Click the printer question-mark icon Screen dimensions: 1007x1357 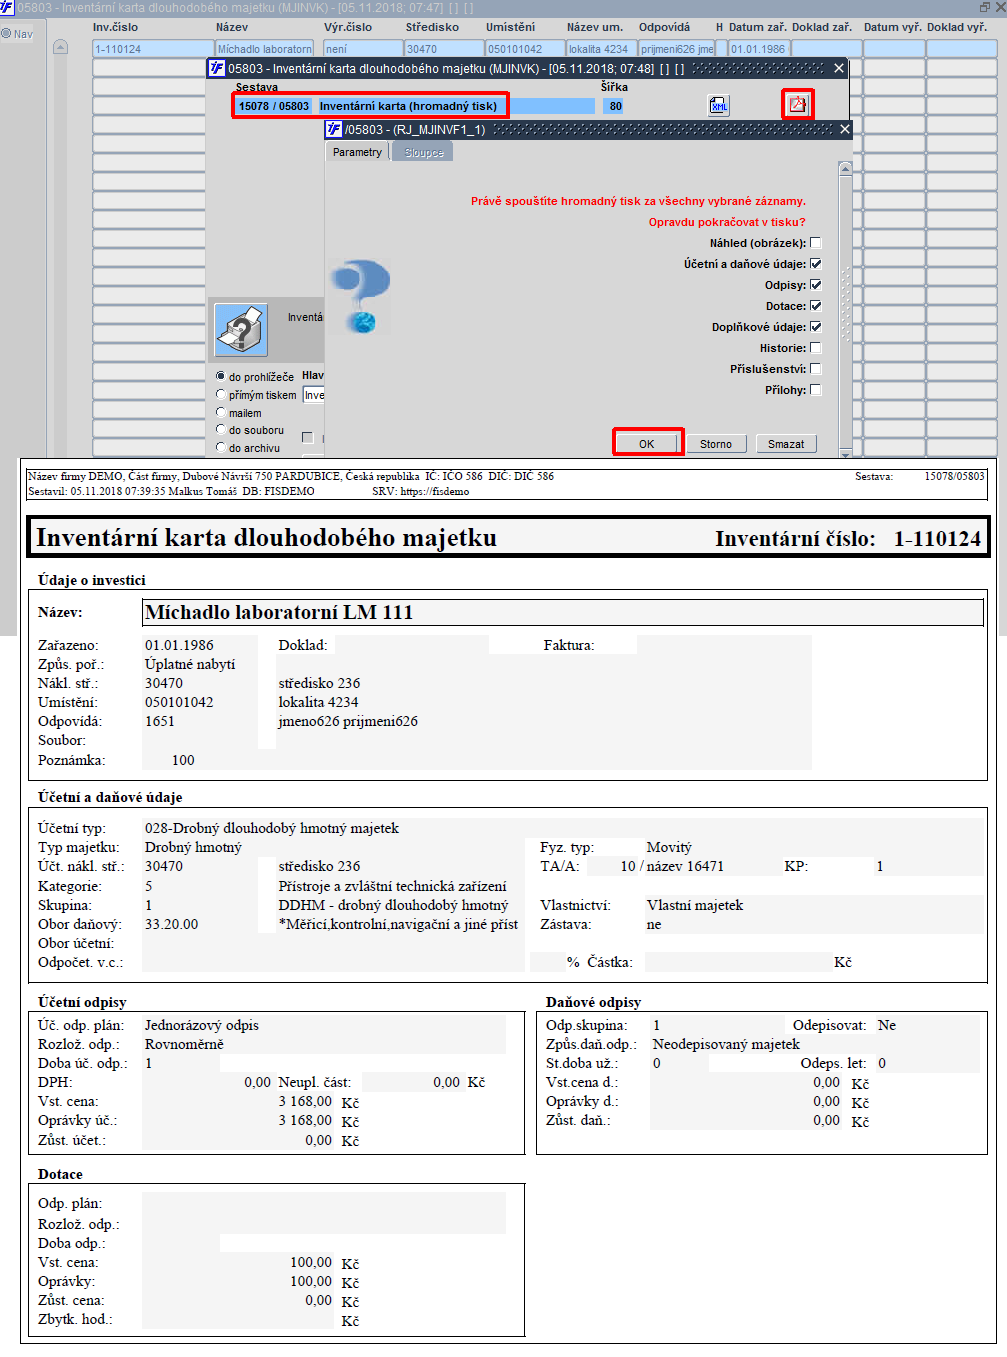click(241, 330)
